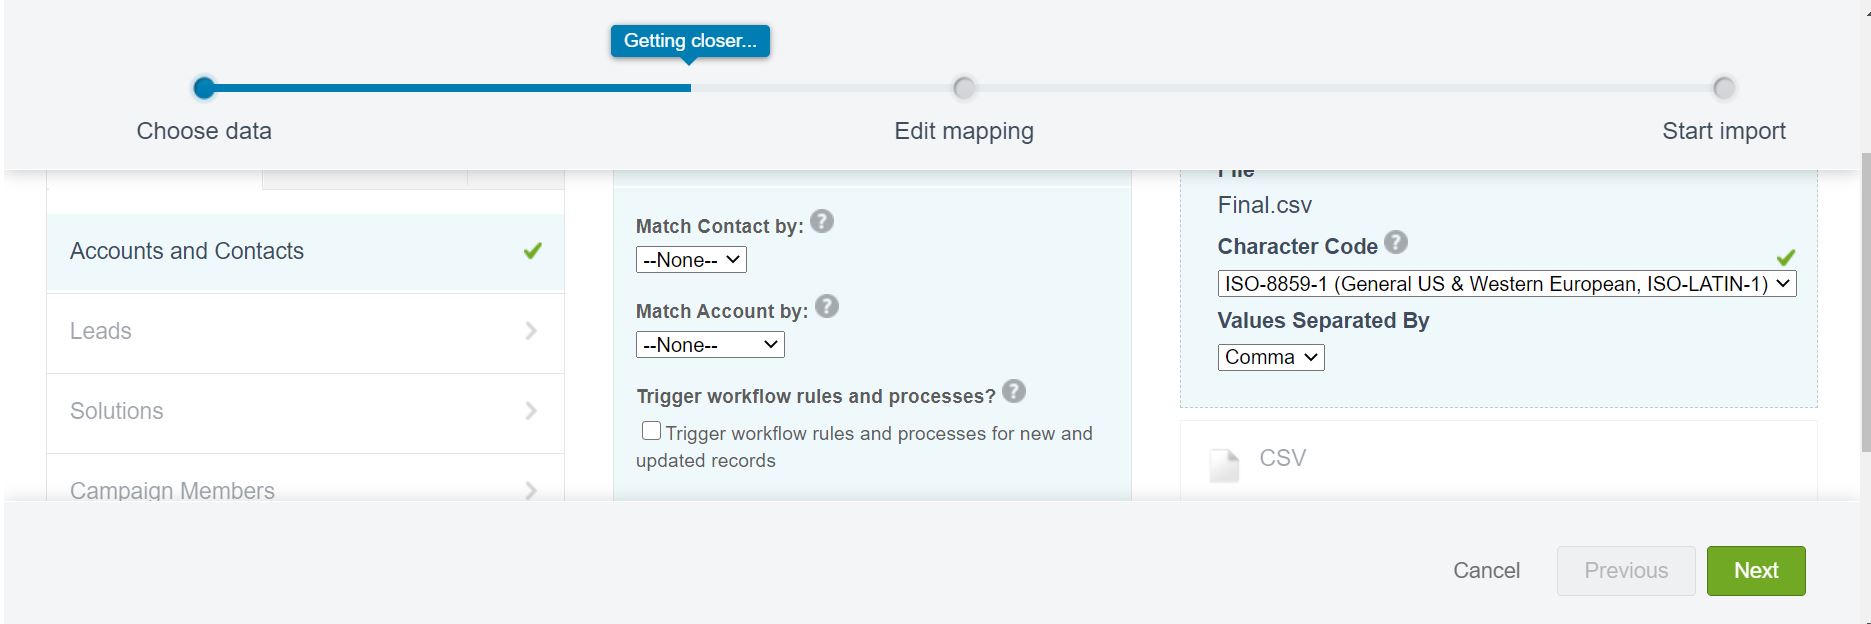The height and width of the screenshot is (624, 1871).
Task: Open the Match Contact by dropdown
Action: click(x=691, y=260)
